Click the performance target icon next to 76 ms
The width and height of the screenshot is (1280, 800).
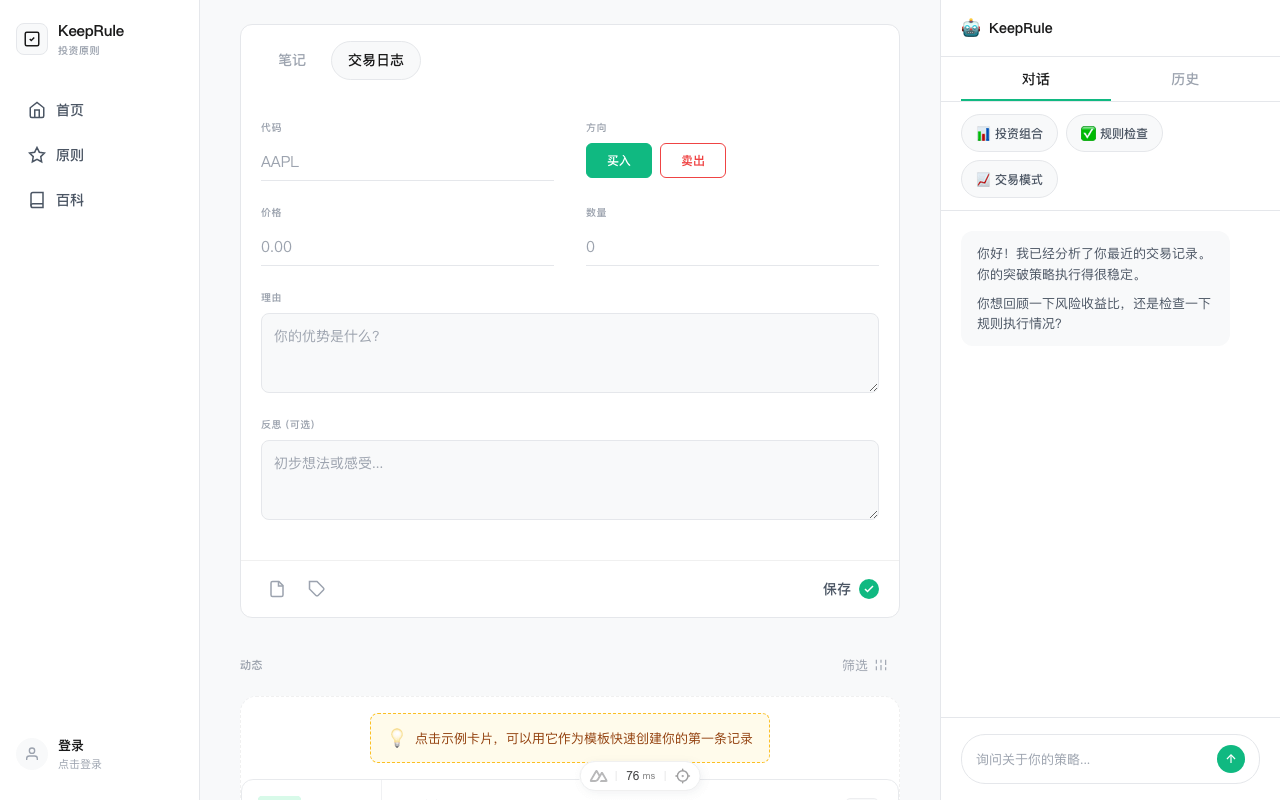682,776
